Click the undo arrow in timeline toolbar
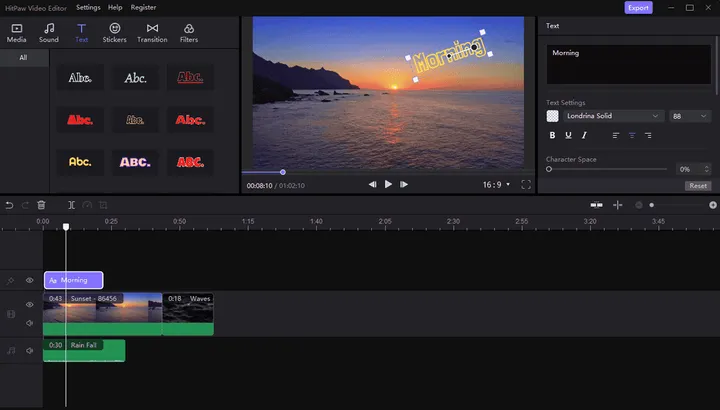Image resolution: width=720 pixels, height=410 pixels. [x=9, y=205]
